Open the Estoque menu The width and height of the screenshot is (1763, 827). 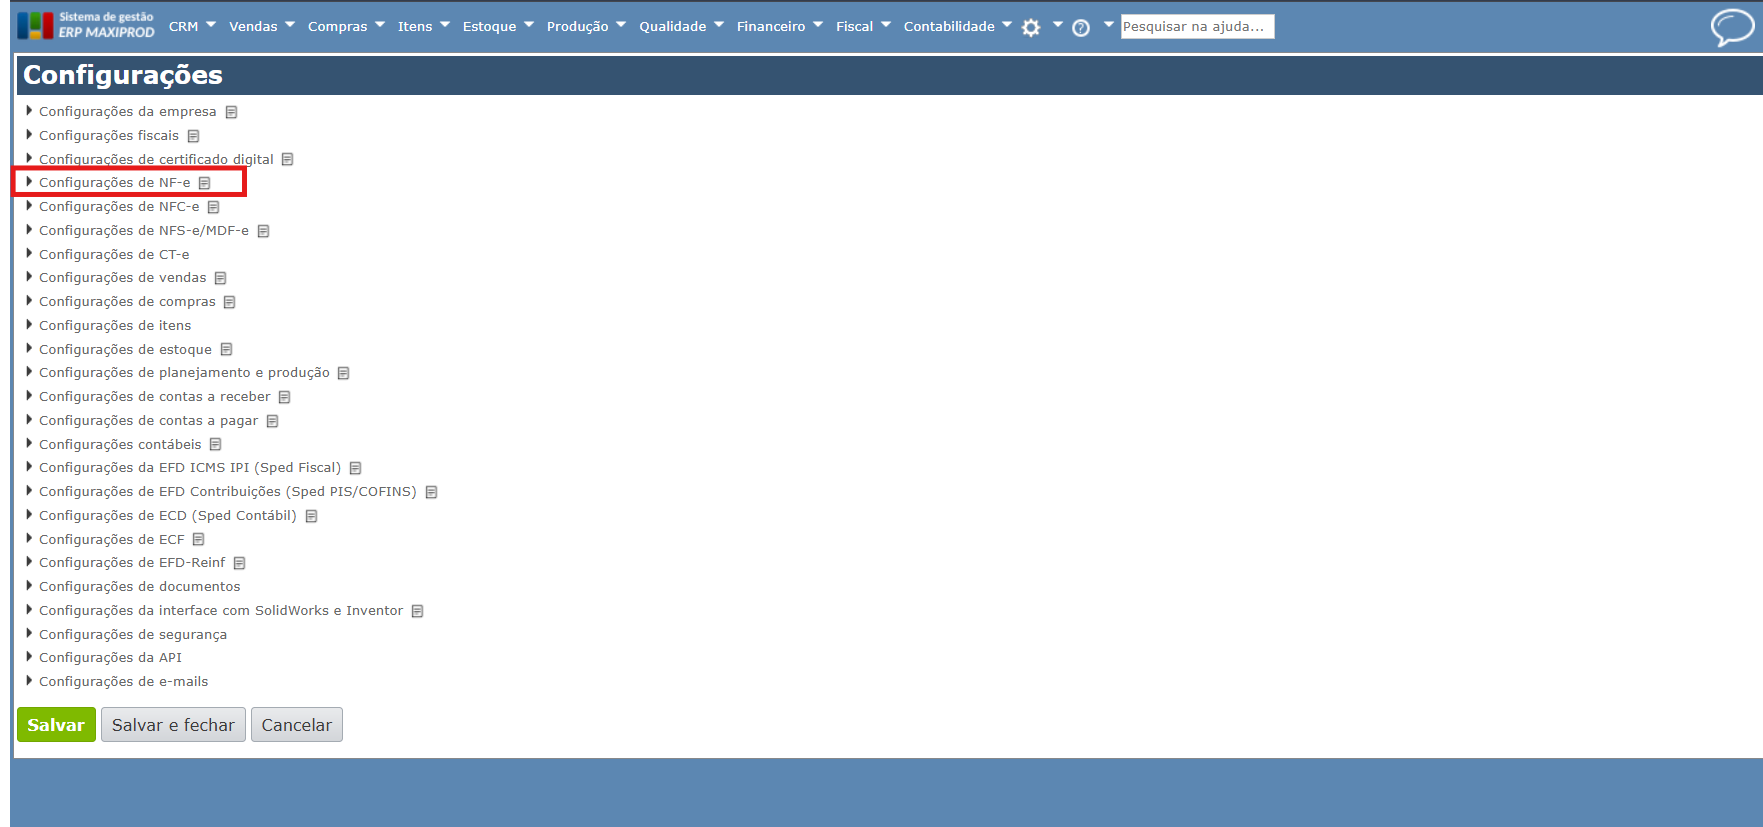tap(498, 27)
